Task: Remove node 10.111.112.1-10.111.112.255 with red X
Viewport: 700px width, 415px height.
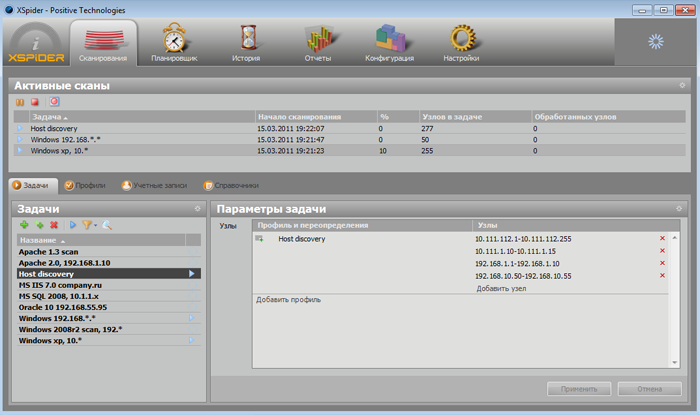Action: [x=662, y=239]
